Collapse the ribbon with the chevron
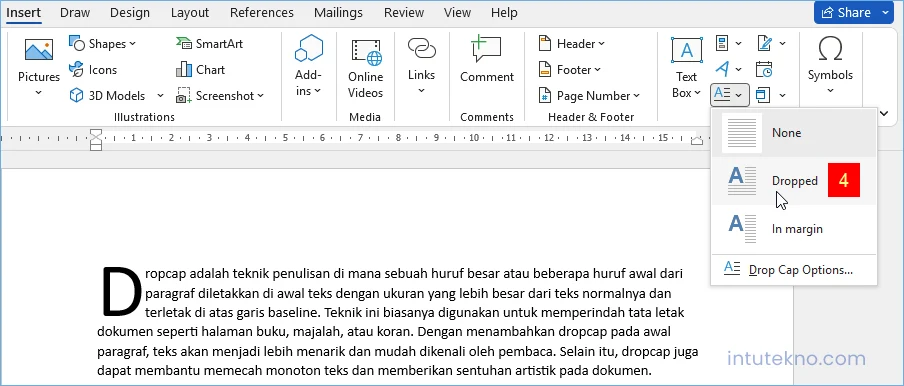The image size is (904, 386). (884, 114)
